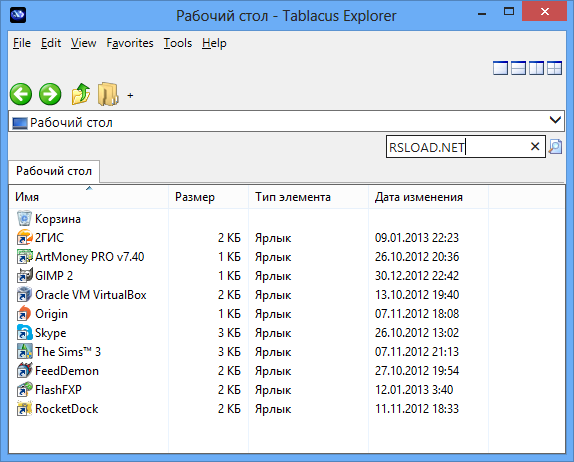
Task: Click Ярлык type in the RocketDock row
Action: (x=273, y=409)
